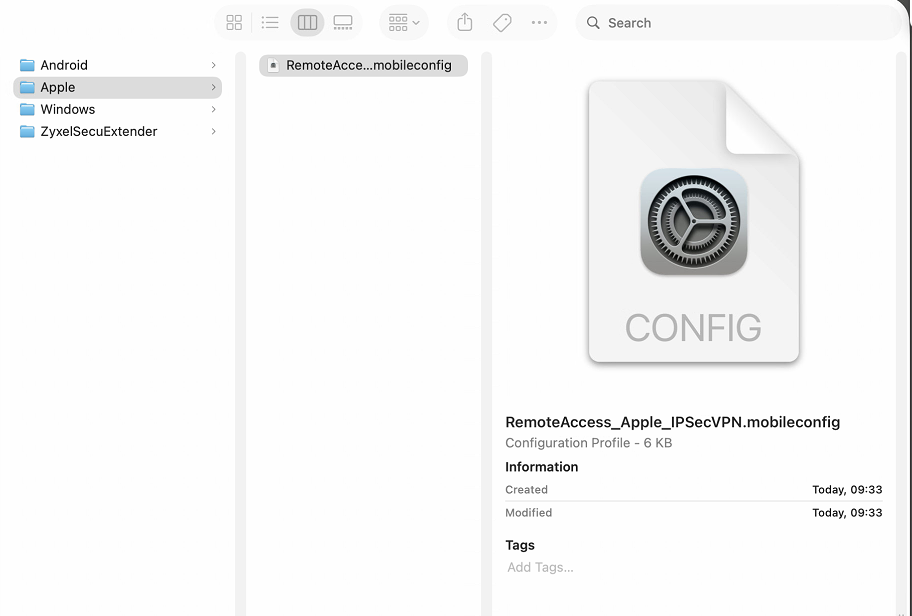Expand the Windows folder chevron
The height and width of the screenshot is (616, 912).
tap(214, 109)
